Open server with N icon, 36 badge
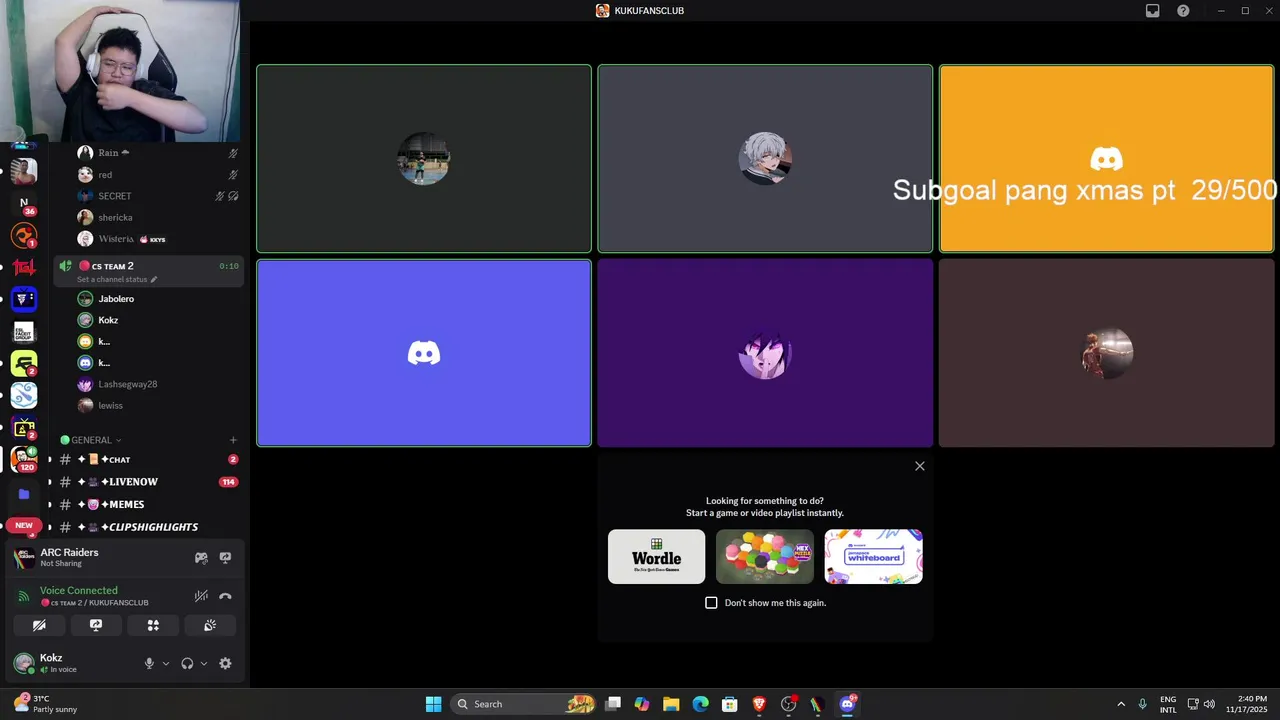The height and width of the screenshot is (720, 1280). point(24,203)
